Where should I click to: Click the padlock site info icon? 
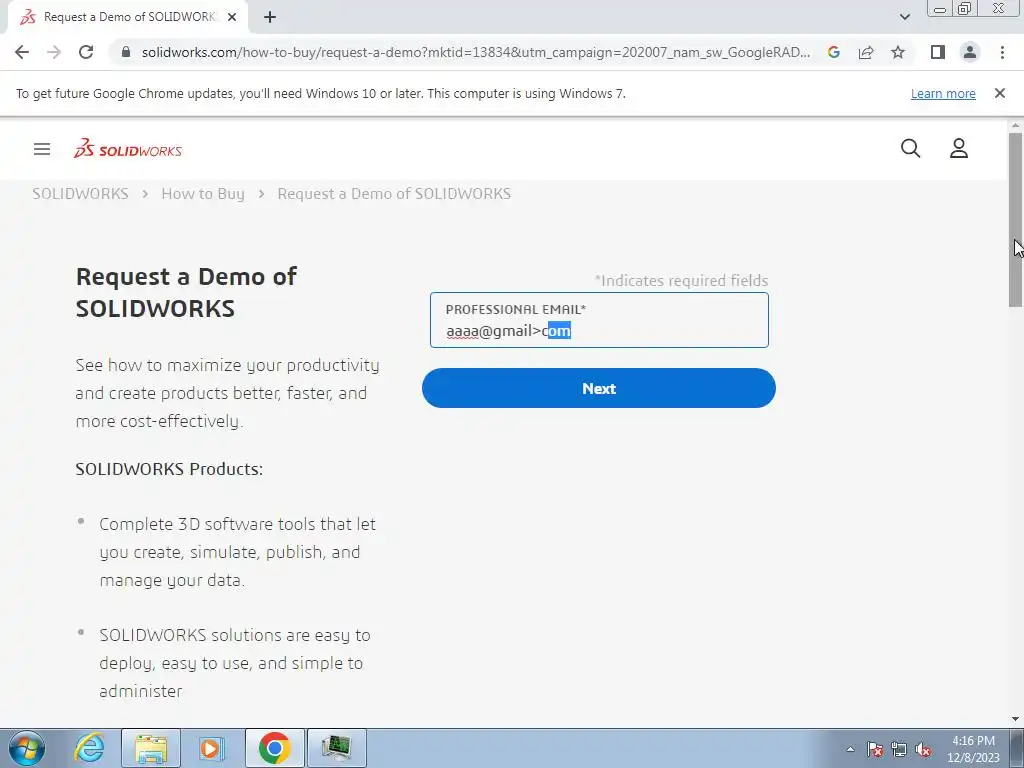[x=127, y=52]
